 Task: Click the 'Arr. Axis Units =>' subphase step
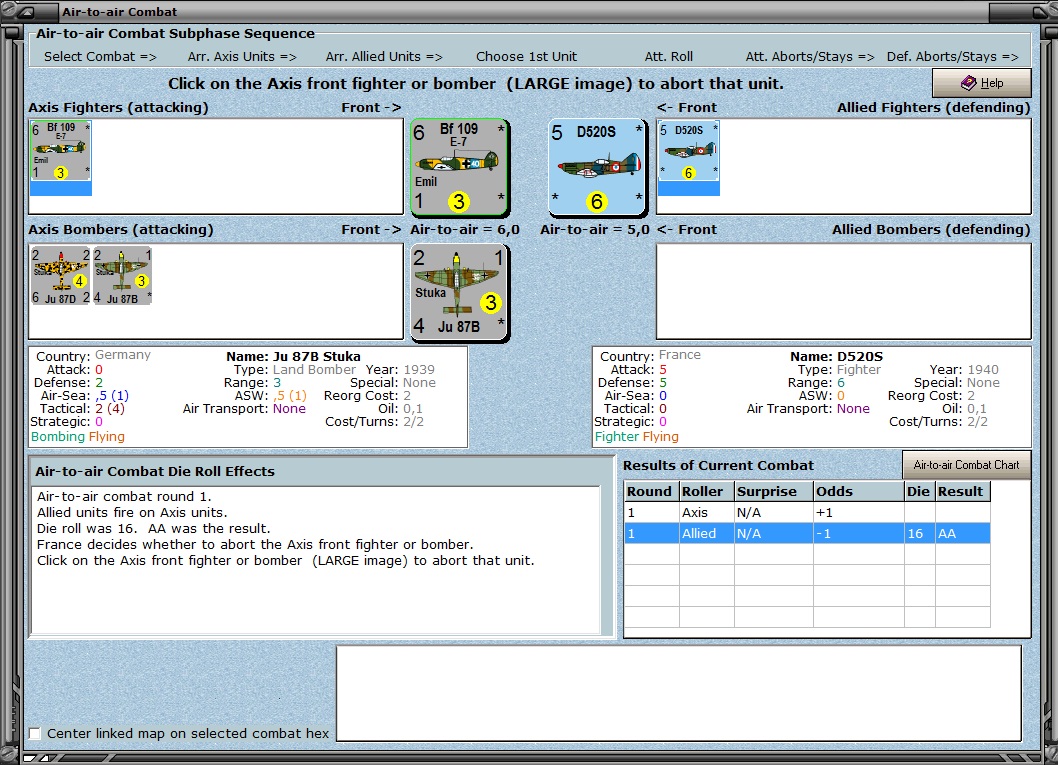tap(242, 57)
